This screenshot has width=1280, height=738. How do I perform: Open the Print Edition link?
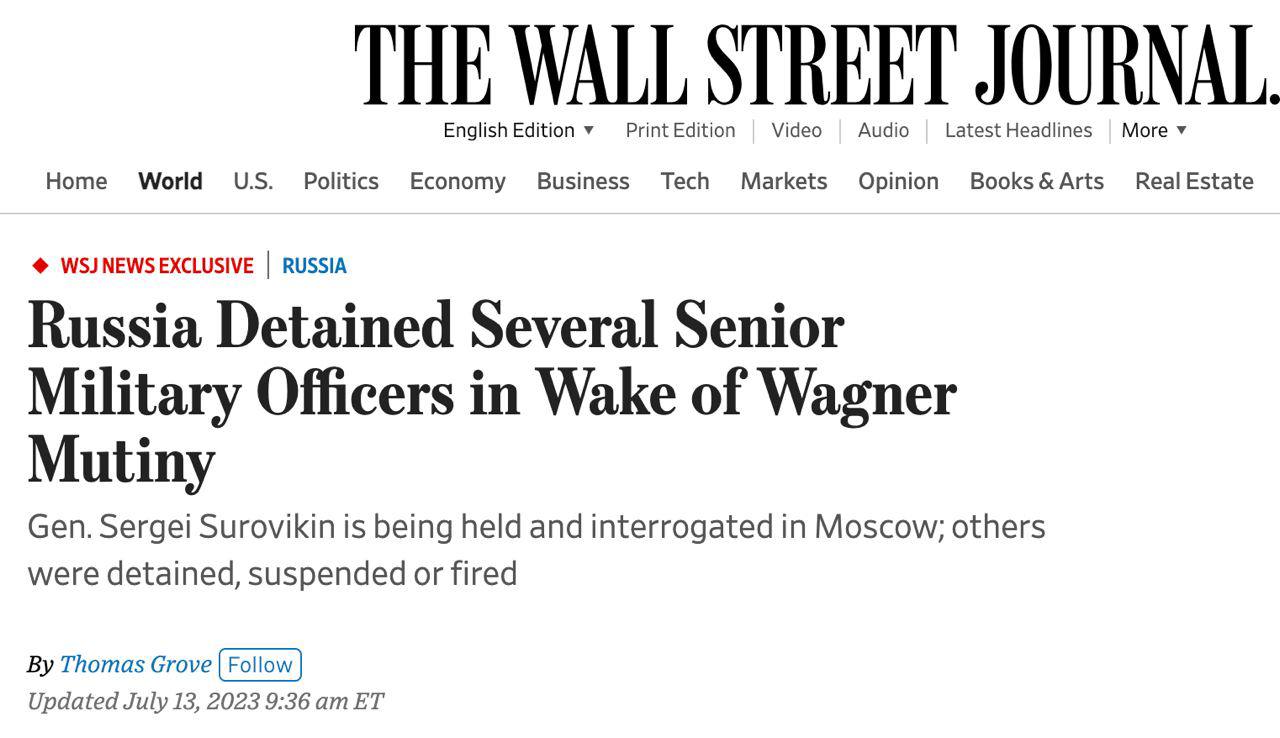680,130
